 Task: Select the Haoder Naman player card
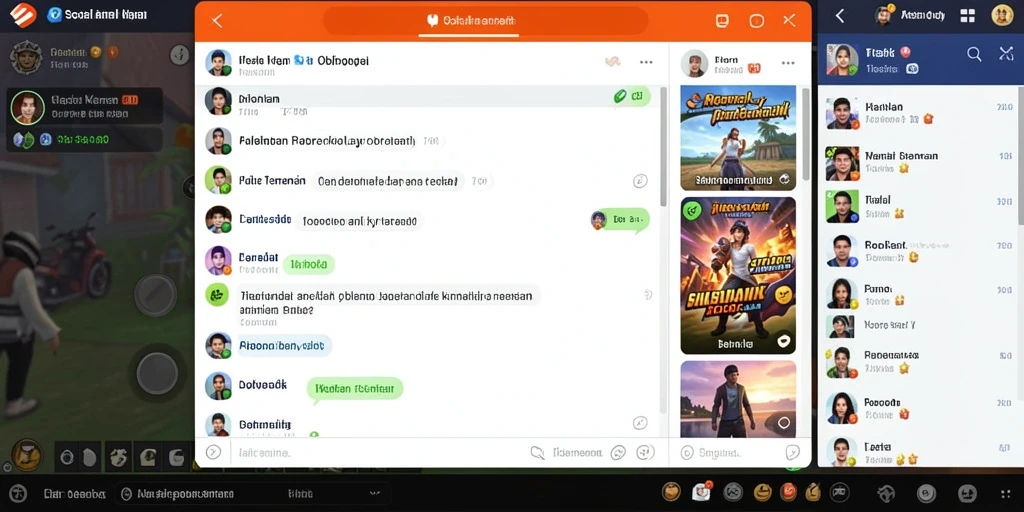[85, 106]
